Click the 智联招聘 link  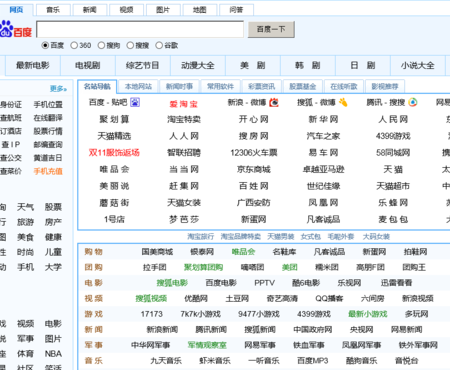pyautogui.click(x=184, y=153)
